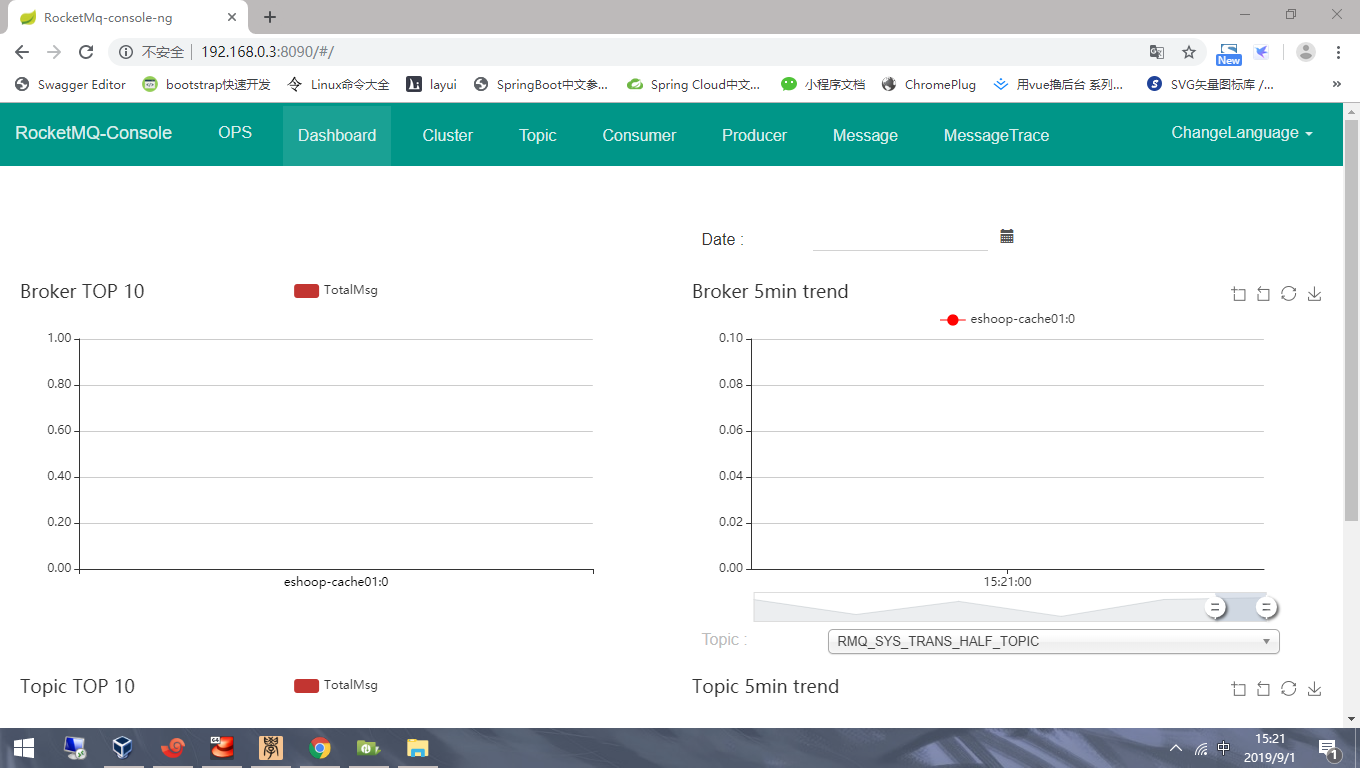This screenshot has width=1360, height=768.
Task: Click the calendar icon next to Date
Action: click(x=1007, y=237)
